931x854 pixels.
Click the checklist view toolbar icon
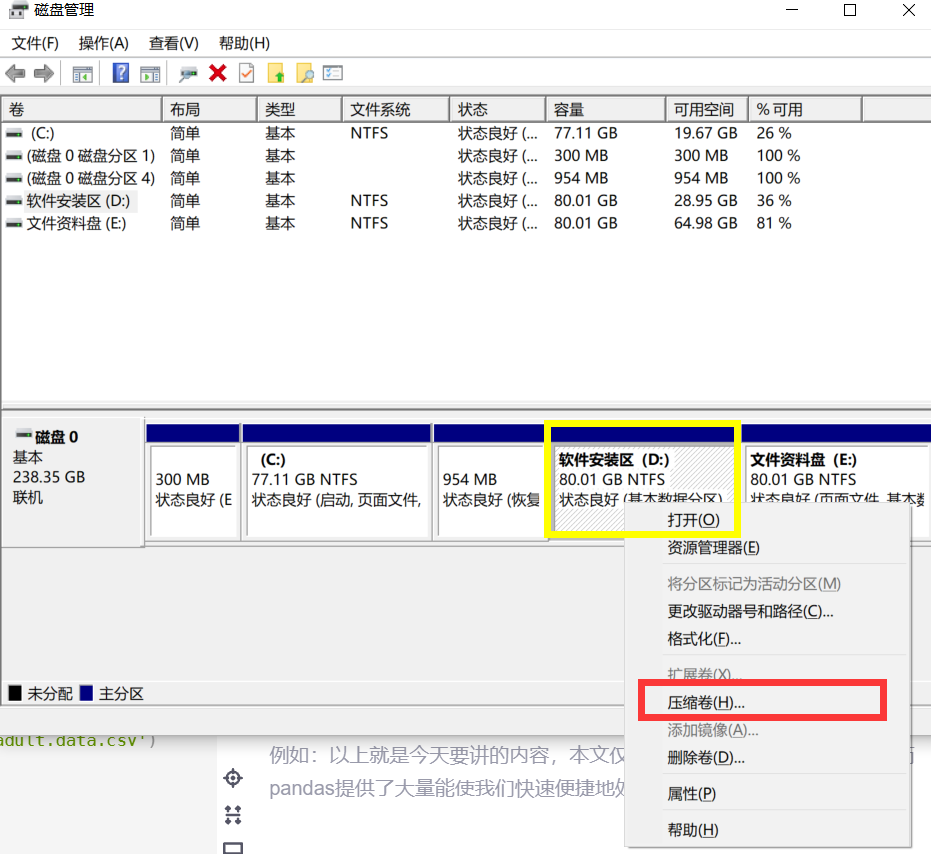click(x=332, y=73)
